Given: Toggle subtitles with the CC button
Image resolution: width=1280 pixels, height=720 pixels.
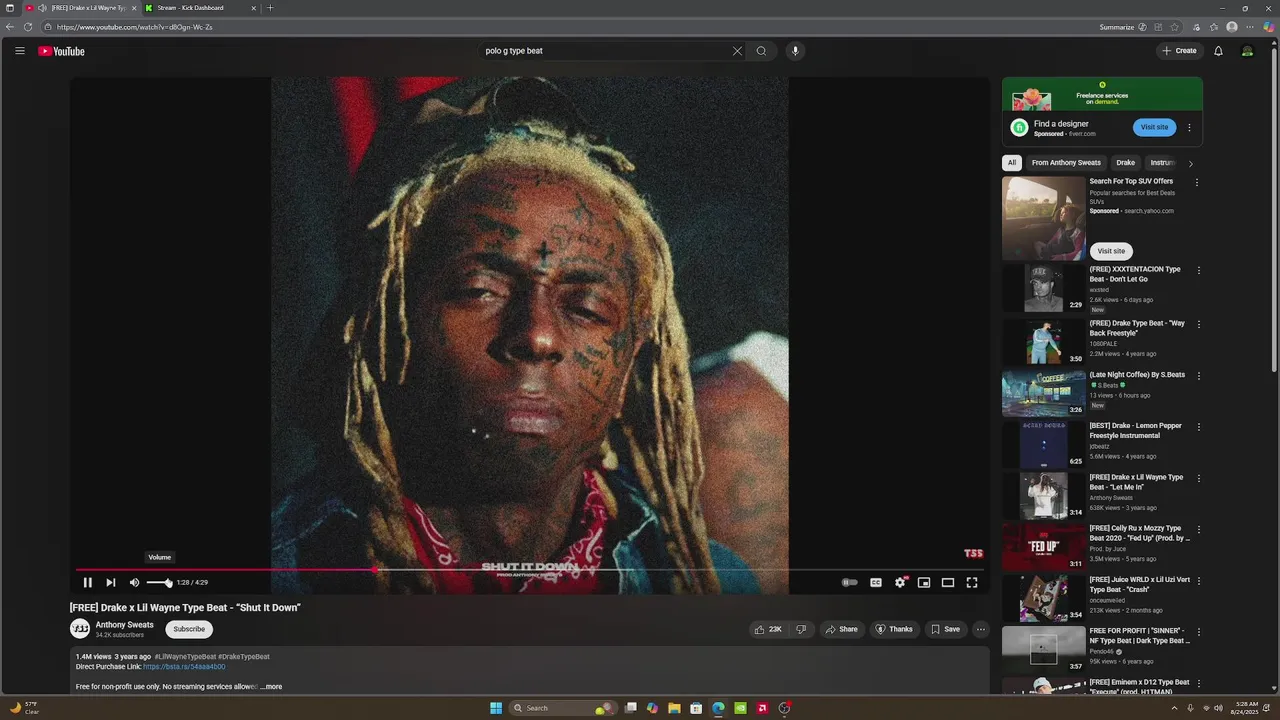Looking at the screenshot, I should 876,582.
